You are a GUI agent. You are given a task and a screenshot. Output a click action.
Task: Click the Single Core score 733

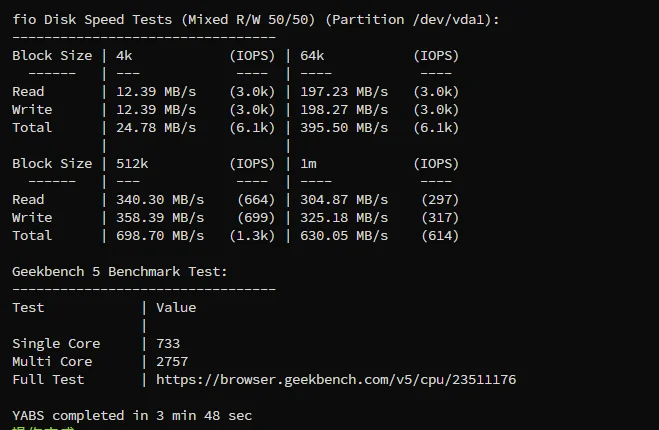168,344
